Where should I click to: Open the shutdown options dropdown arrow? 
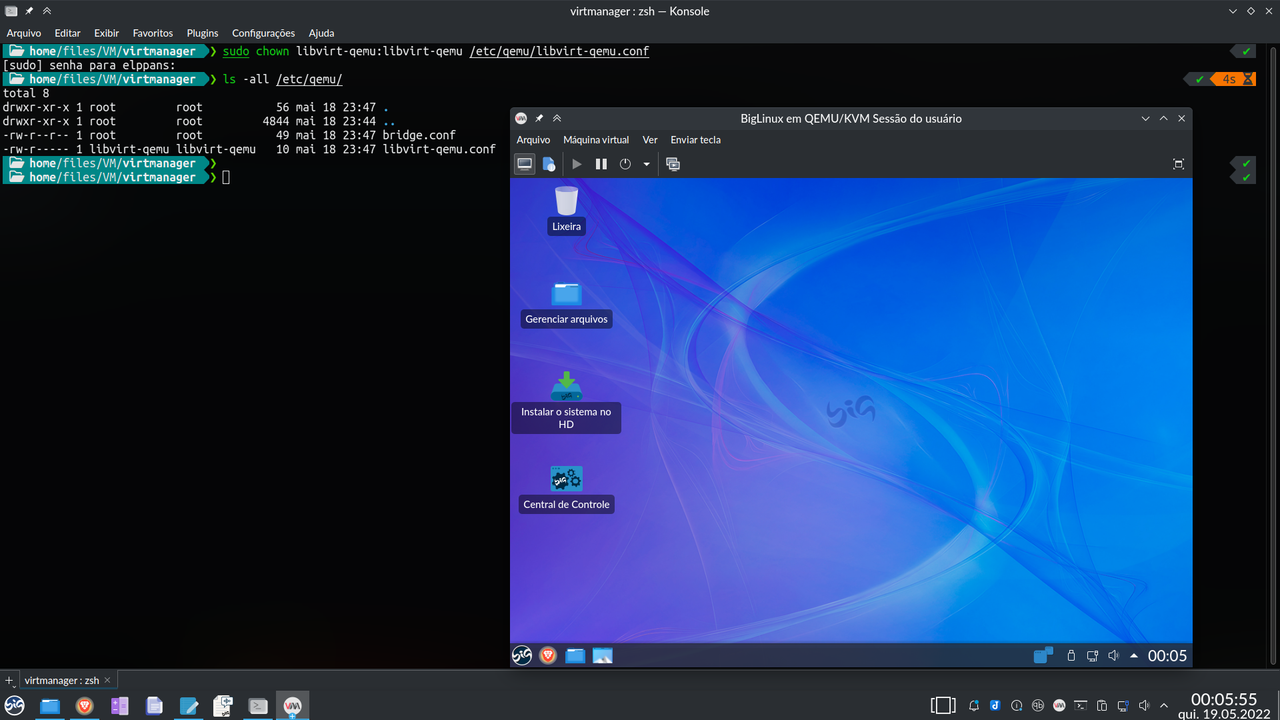(646, 164)
